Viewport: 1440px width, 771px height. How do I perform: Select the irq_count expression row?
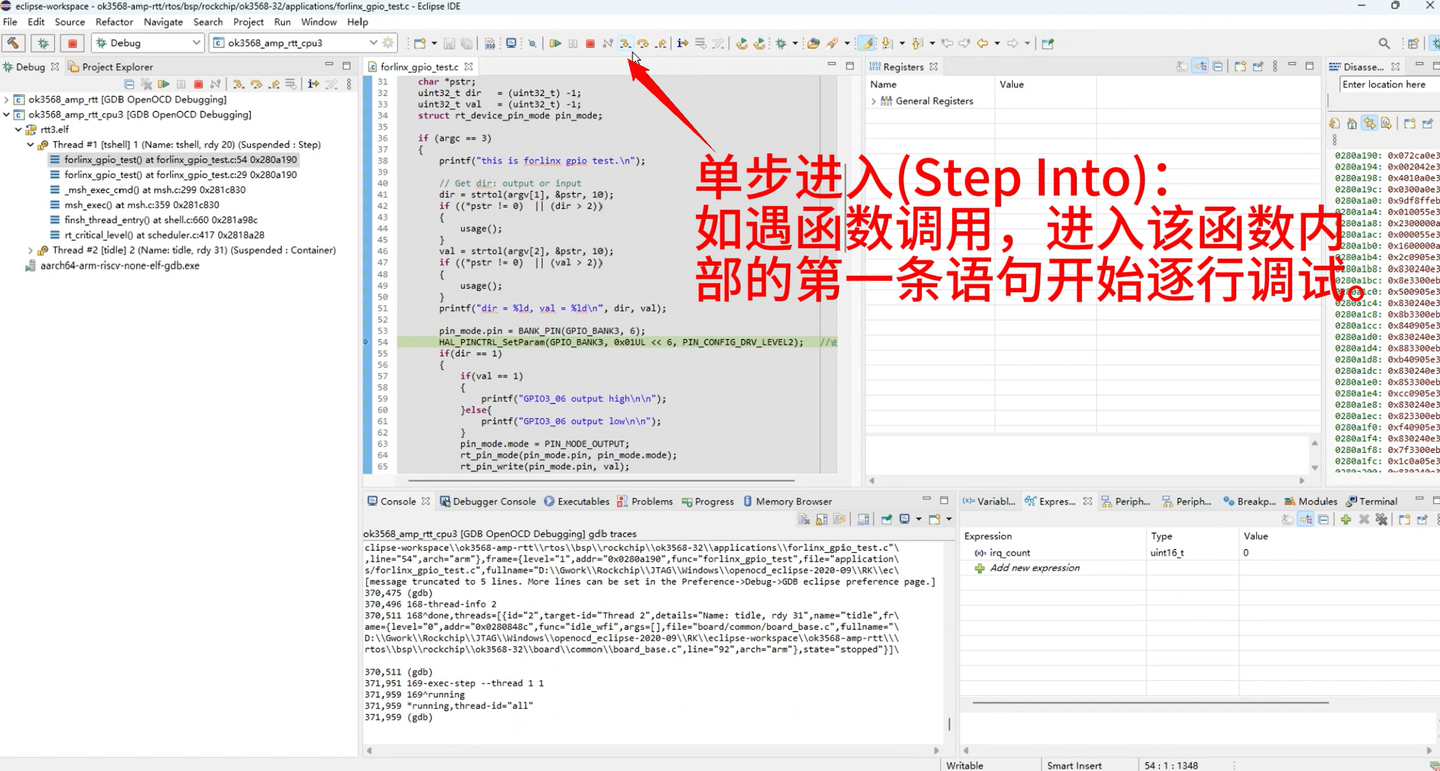click(1200, 553)
